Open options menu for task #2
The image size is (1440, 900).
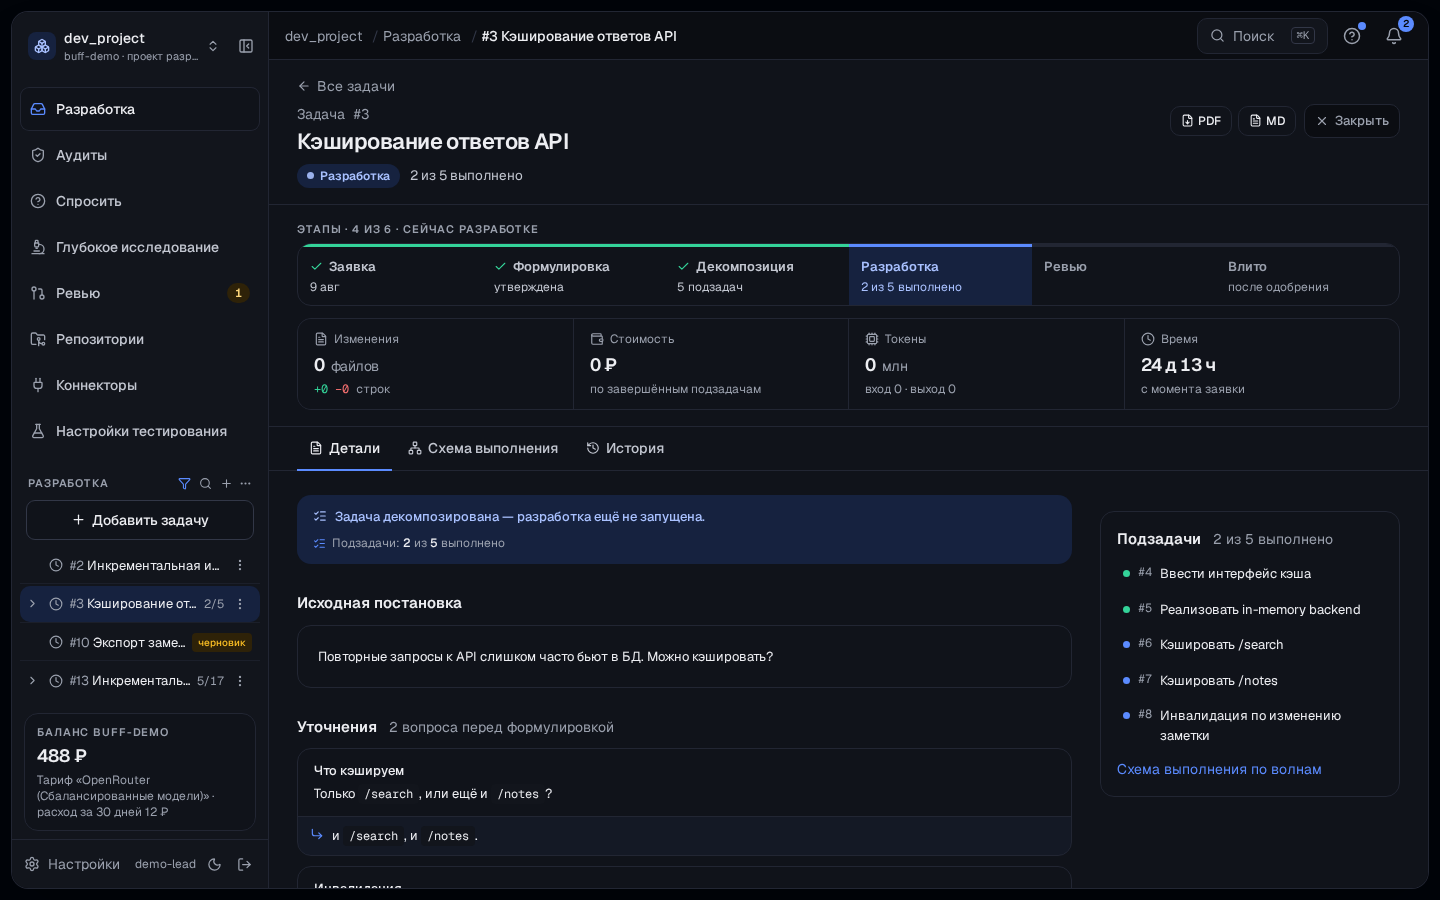point(240,565)
